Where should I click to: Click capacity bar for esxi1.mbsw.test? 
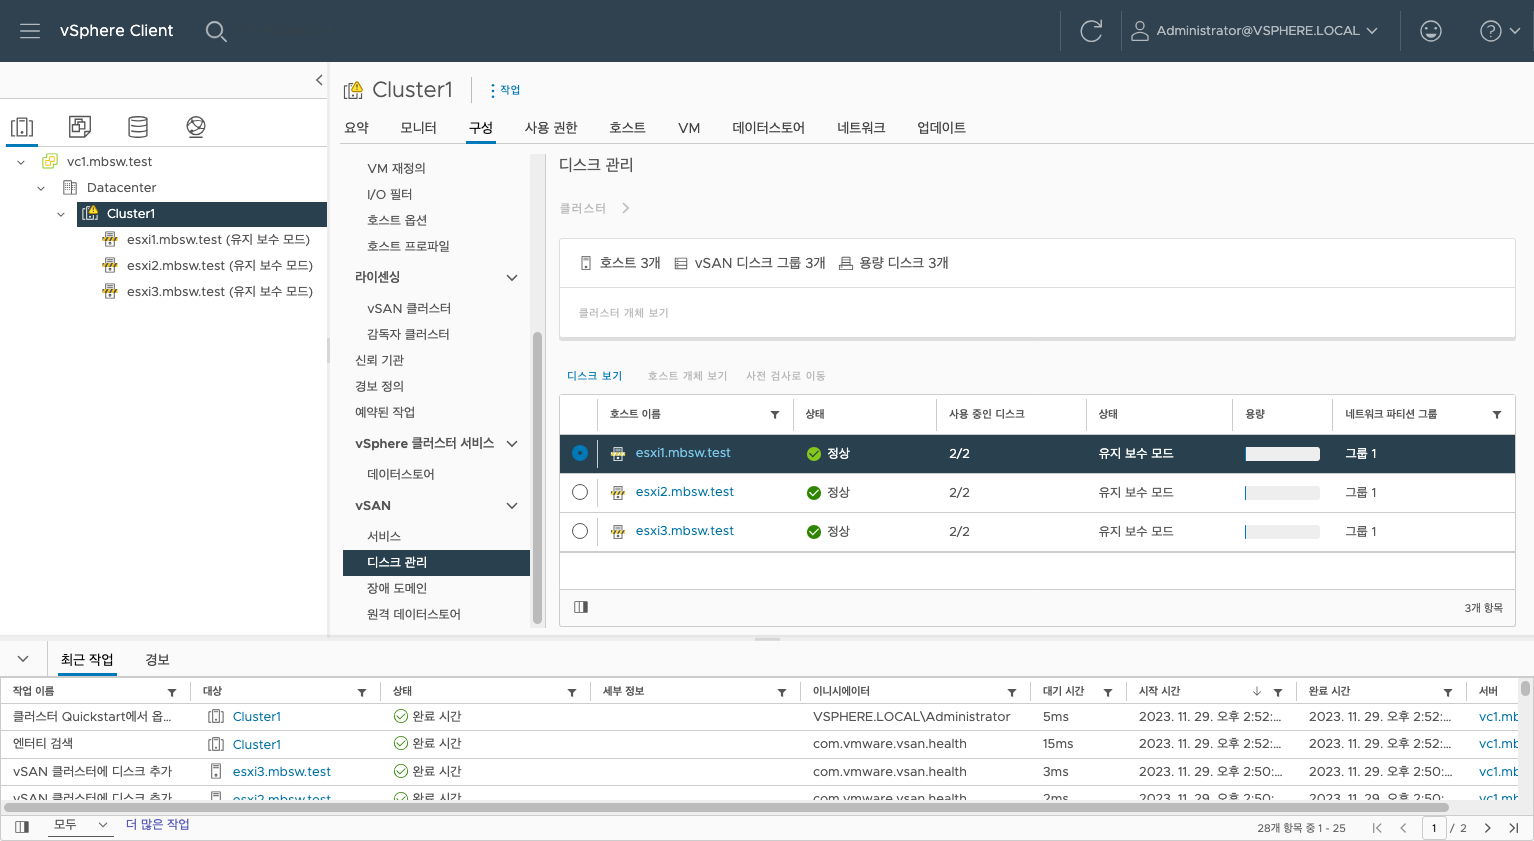(1282, 454)
